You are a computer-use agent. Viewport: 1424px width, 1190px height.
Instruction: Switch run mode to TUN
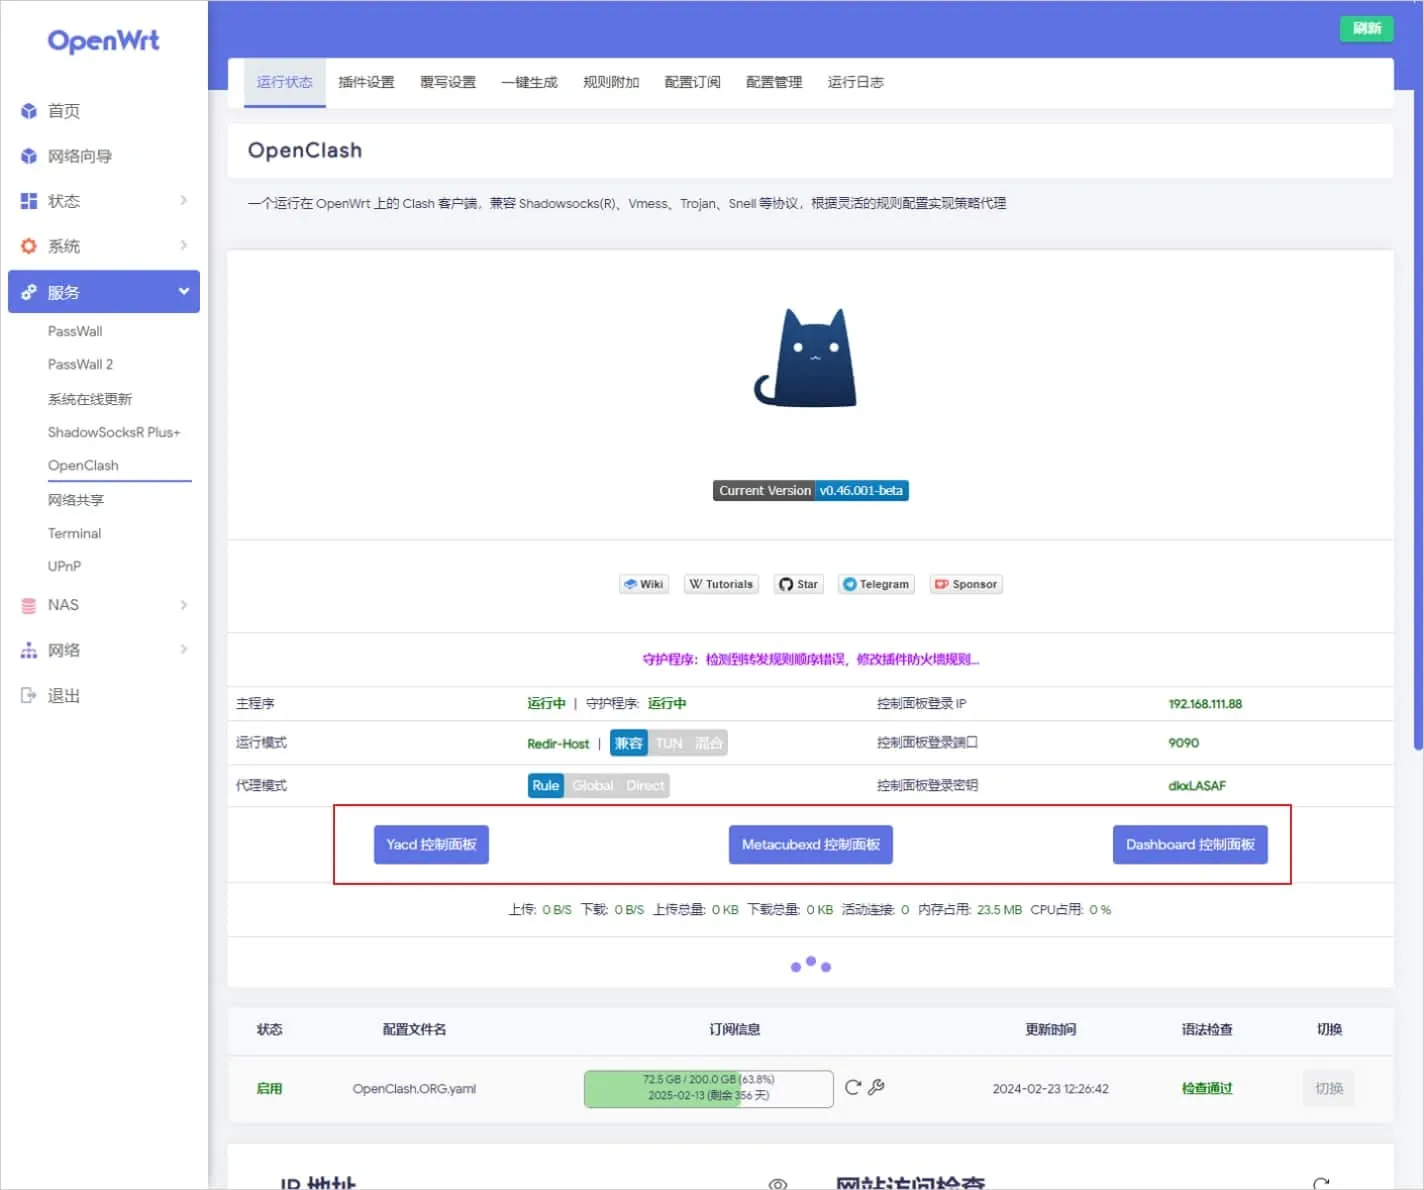(x=668, y=743)
